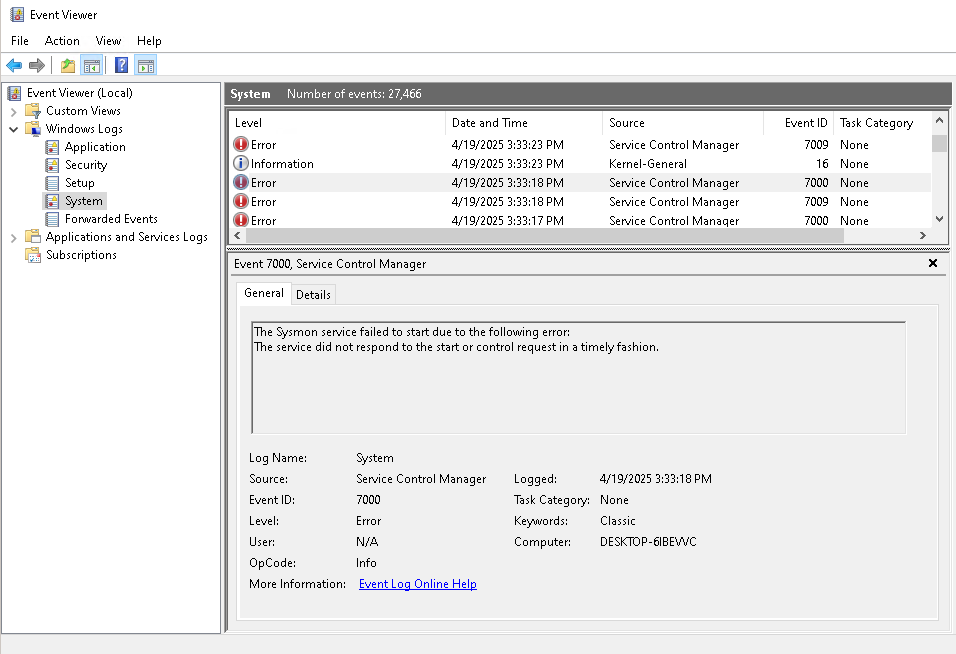The height and width of the screenshot is (654, 956).
Task: Click the event list vertical scrollbar thumb
Action: [940, 143]
